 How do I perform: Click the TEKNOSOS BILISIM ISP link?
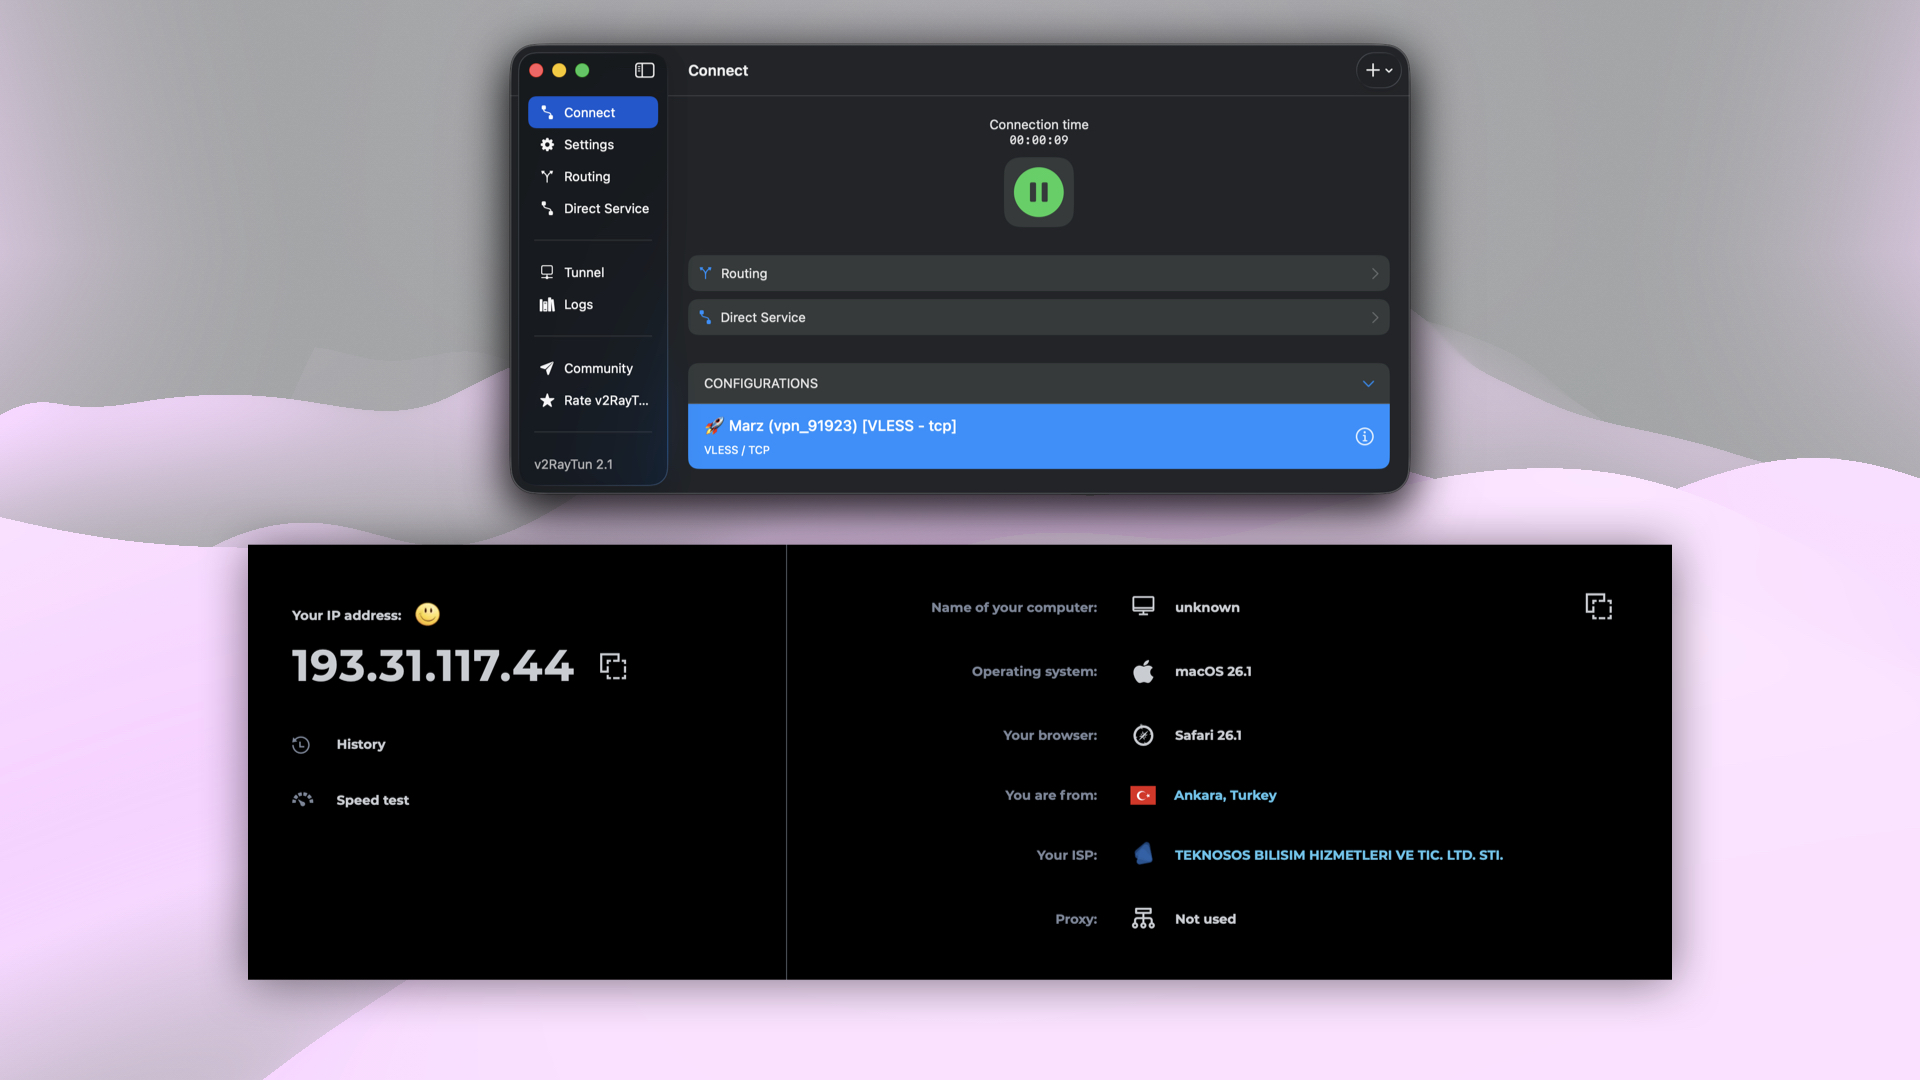pos(1338,854)
